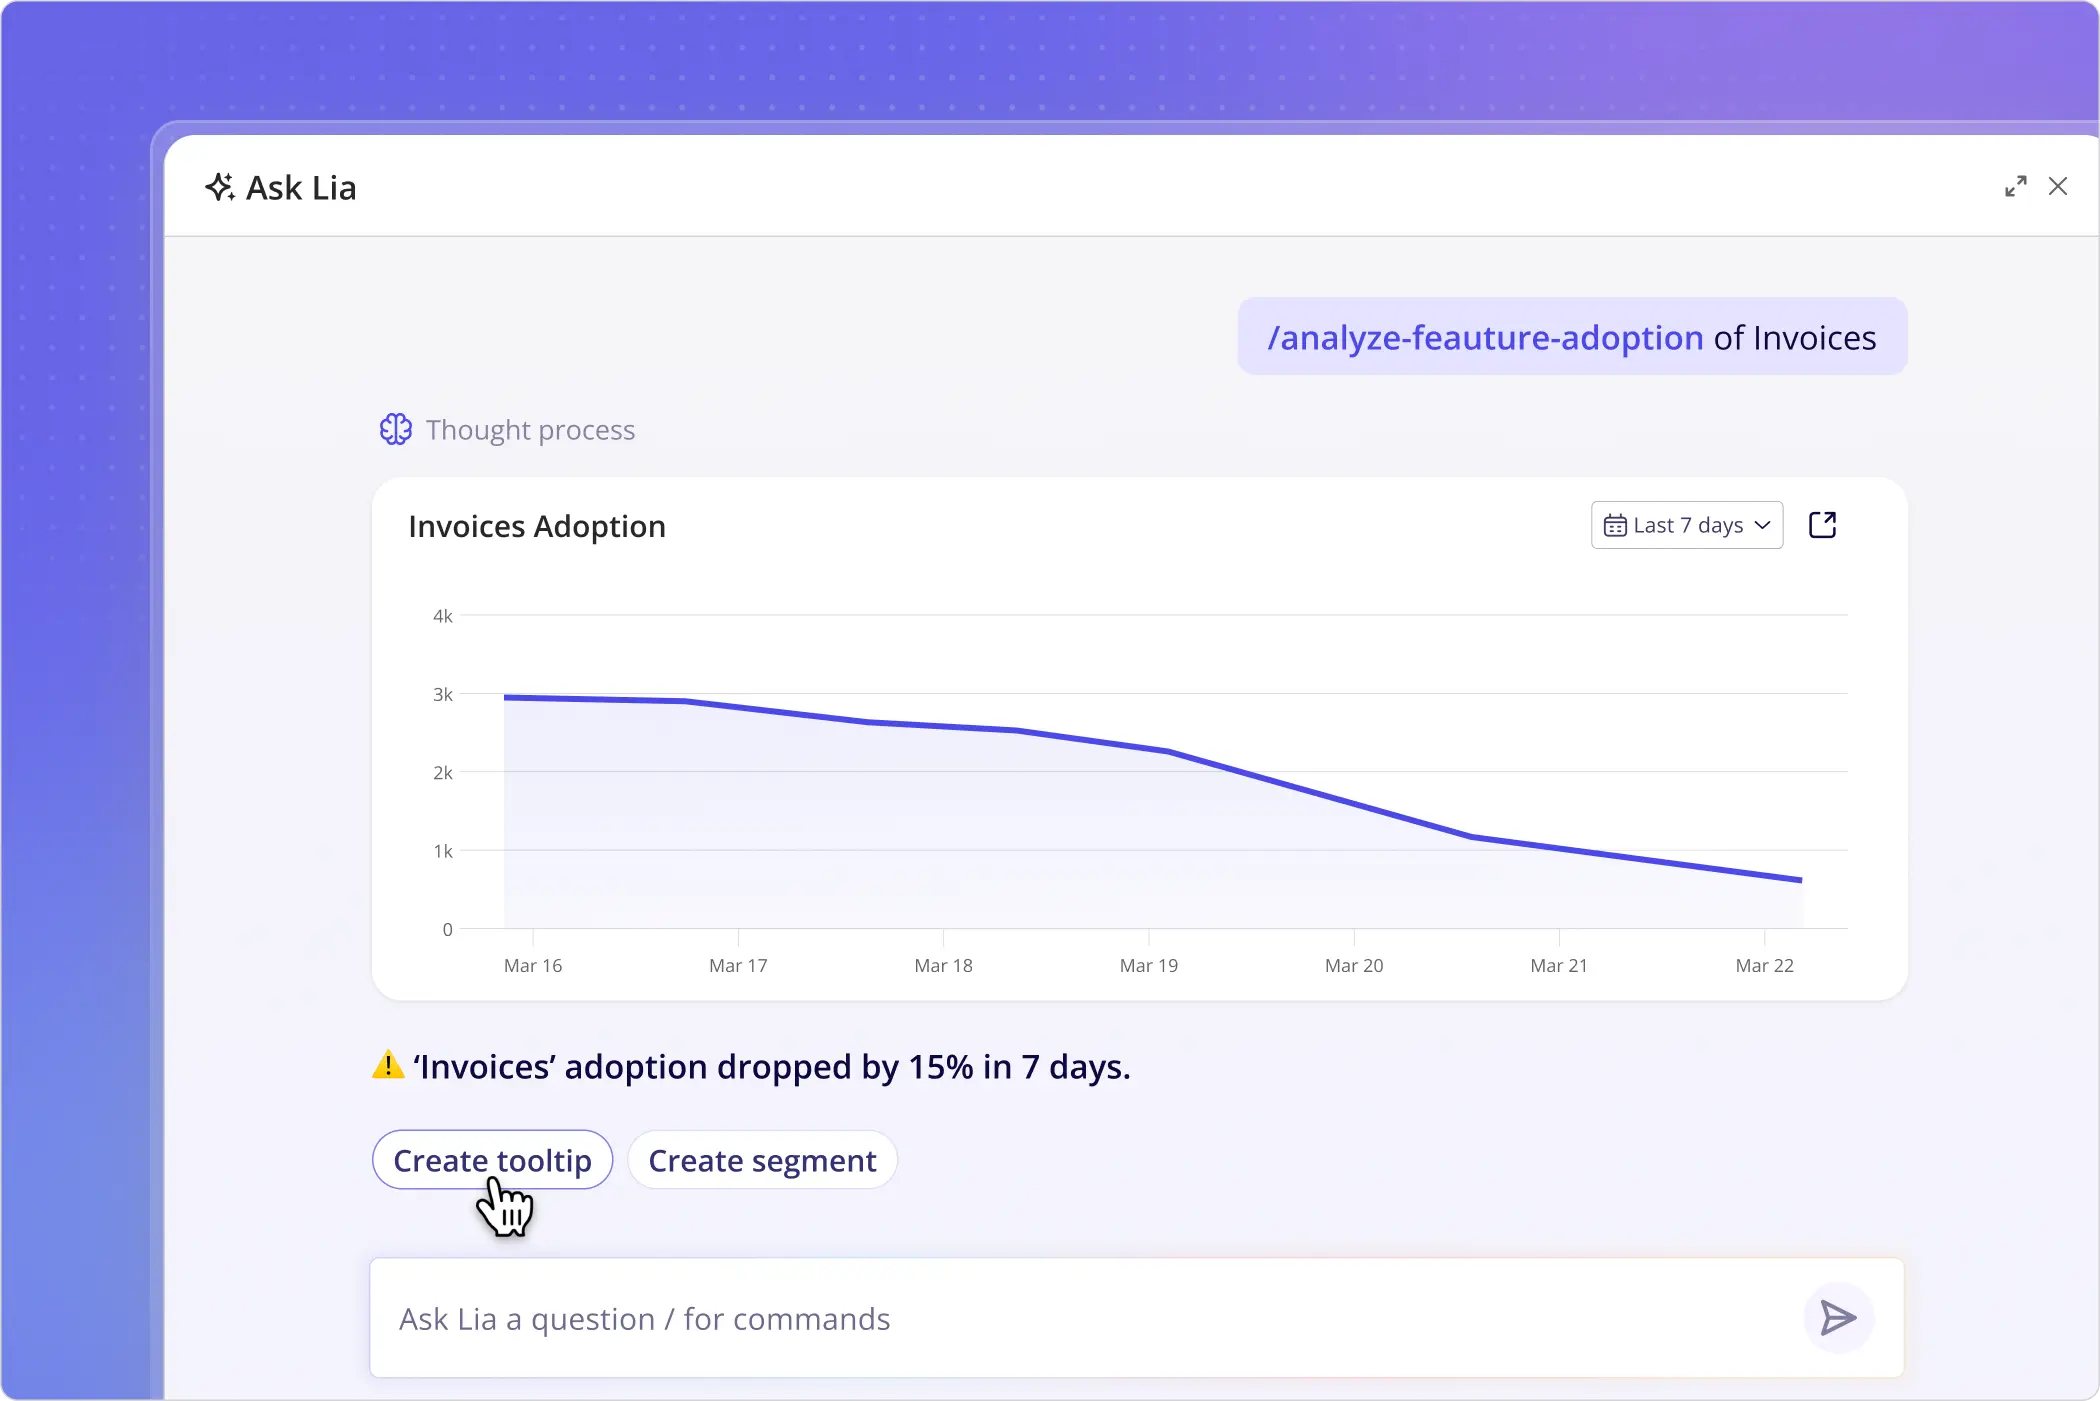2100x1401 pixels.
Task: Open Invoices Adoption chart in new window
Action: (1823, 525)
